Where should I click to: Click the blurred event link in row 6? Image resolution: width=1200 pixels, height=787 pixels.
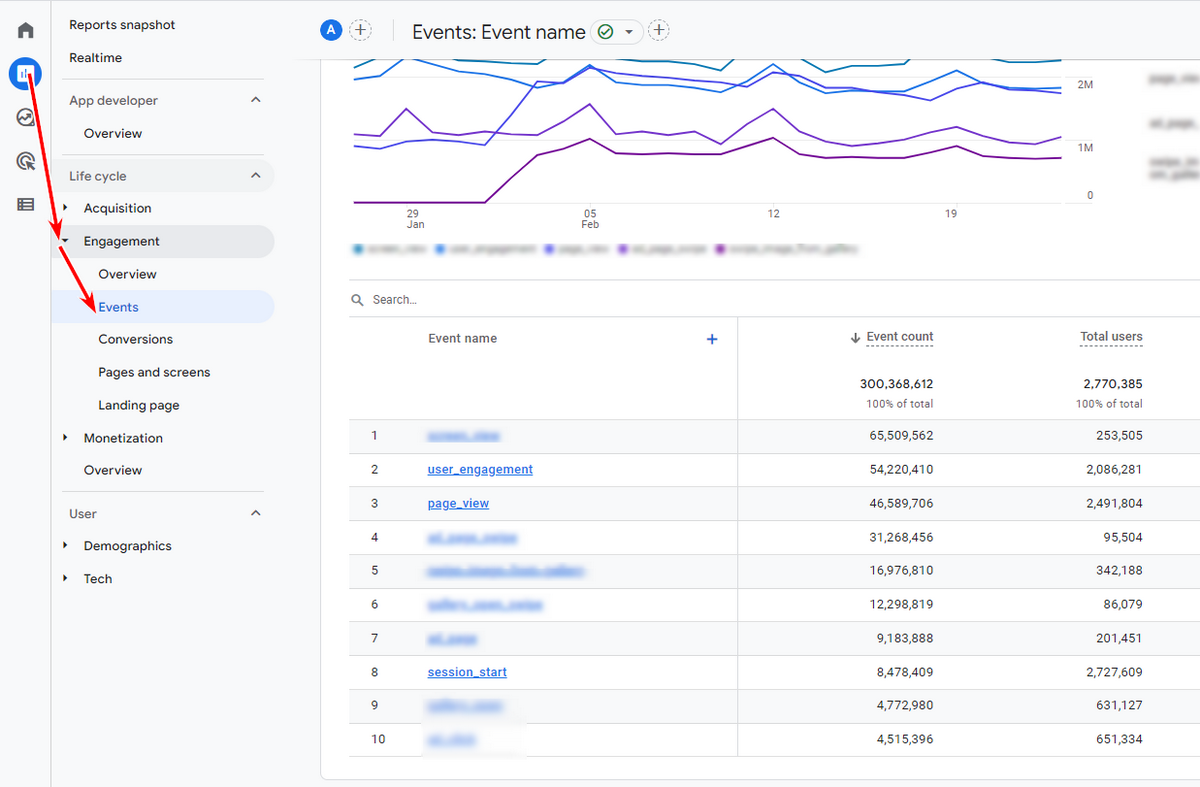485,605
